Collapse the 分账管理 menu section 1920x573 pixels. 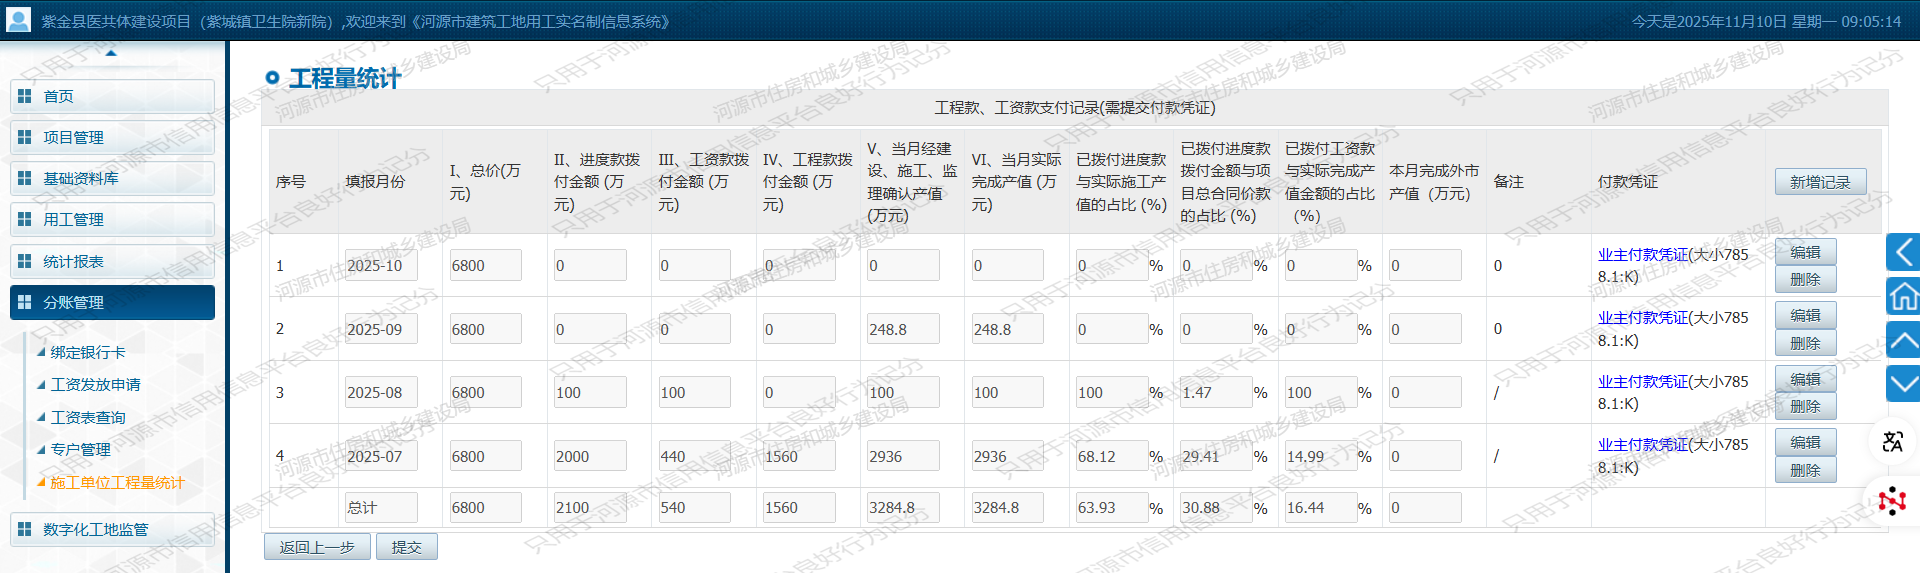tap(112, 302)
